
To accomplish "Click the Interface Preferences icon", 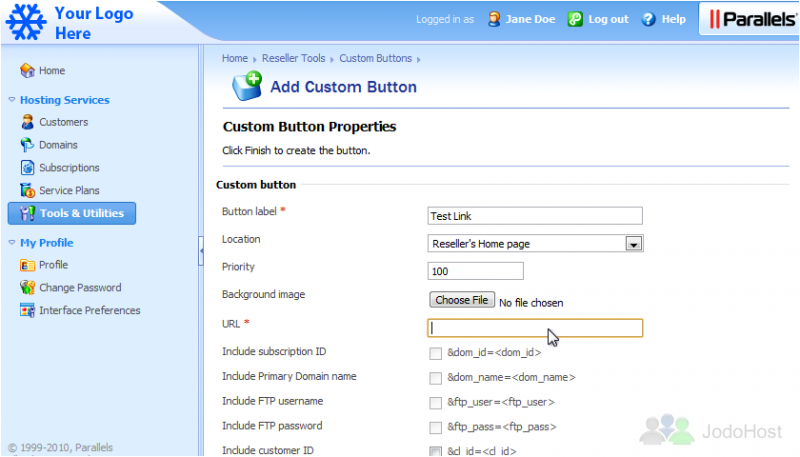I will coord(27,310).
